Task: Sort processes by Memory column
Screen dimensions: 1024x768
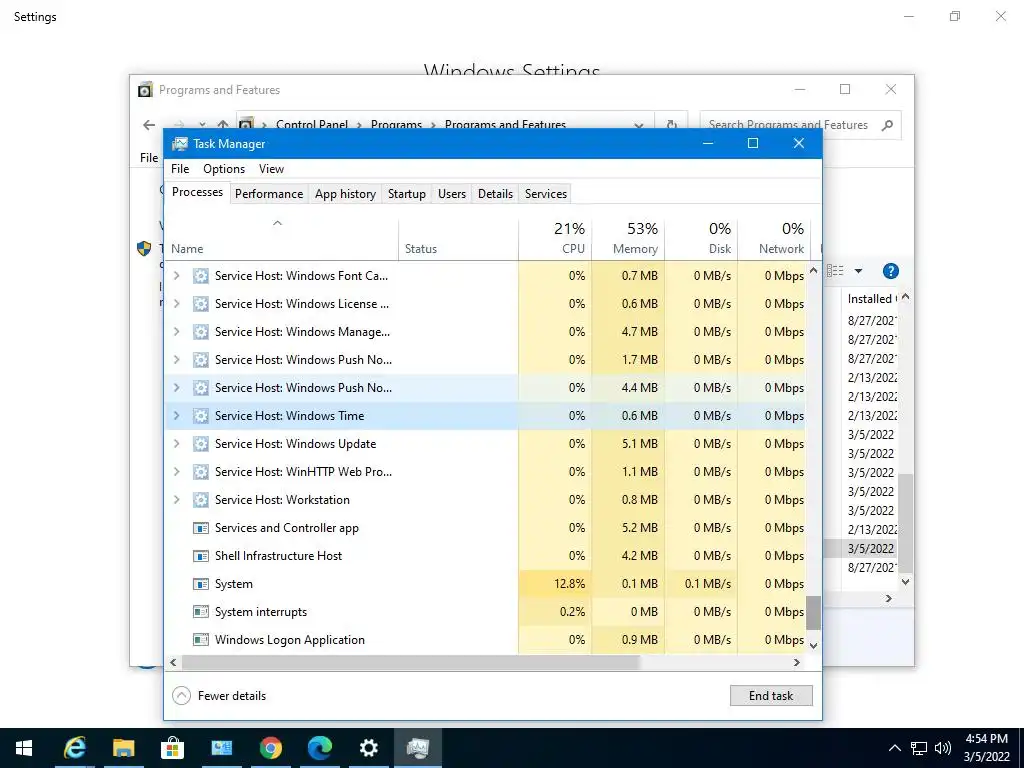Action: pos(628,239)
